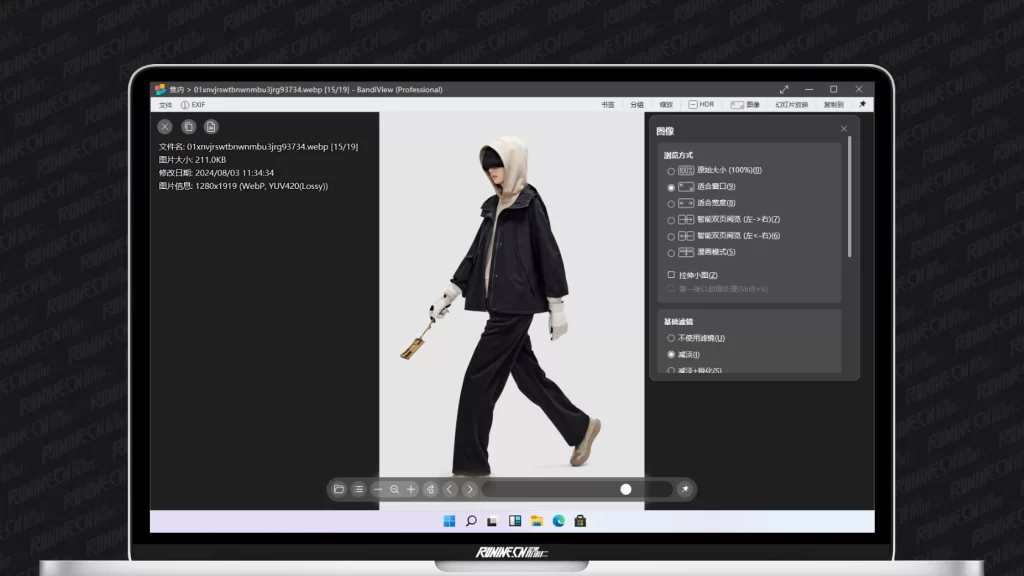Open the 书签 menu

[x=608, y=104]
